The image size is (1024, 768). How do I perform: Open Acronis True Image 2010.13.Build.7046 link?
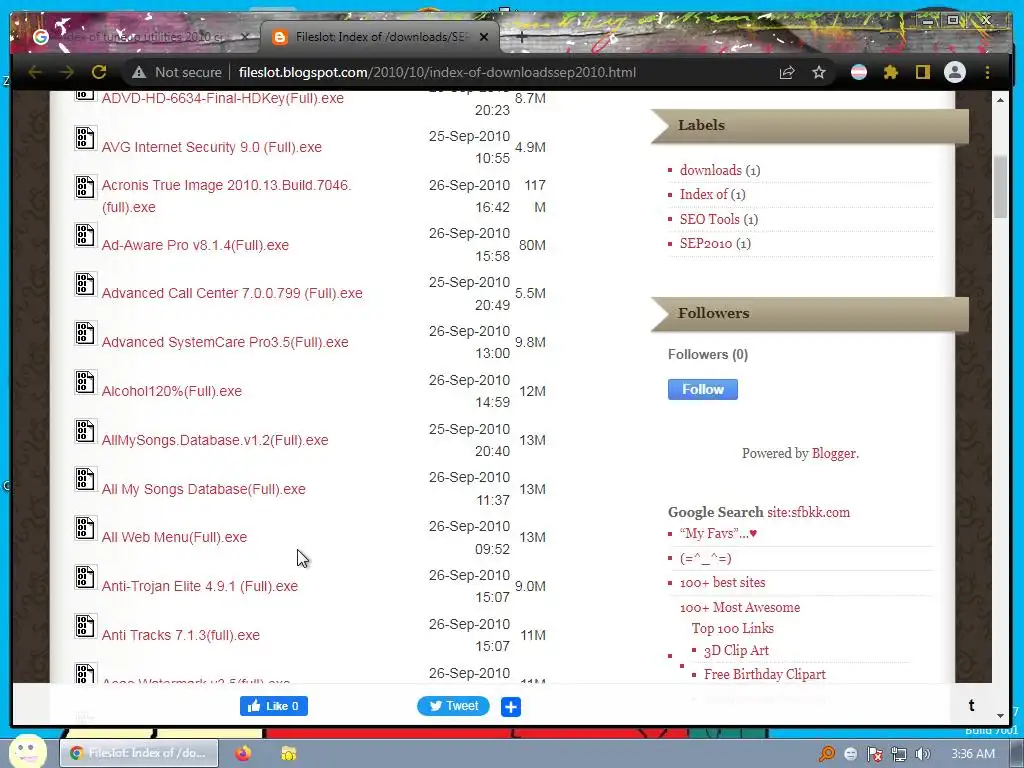coord(227,196)
